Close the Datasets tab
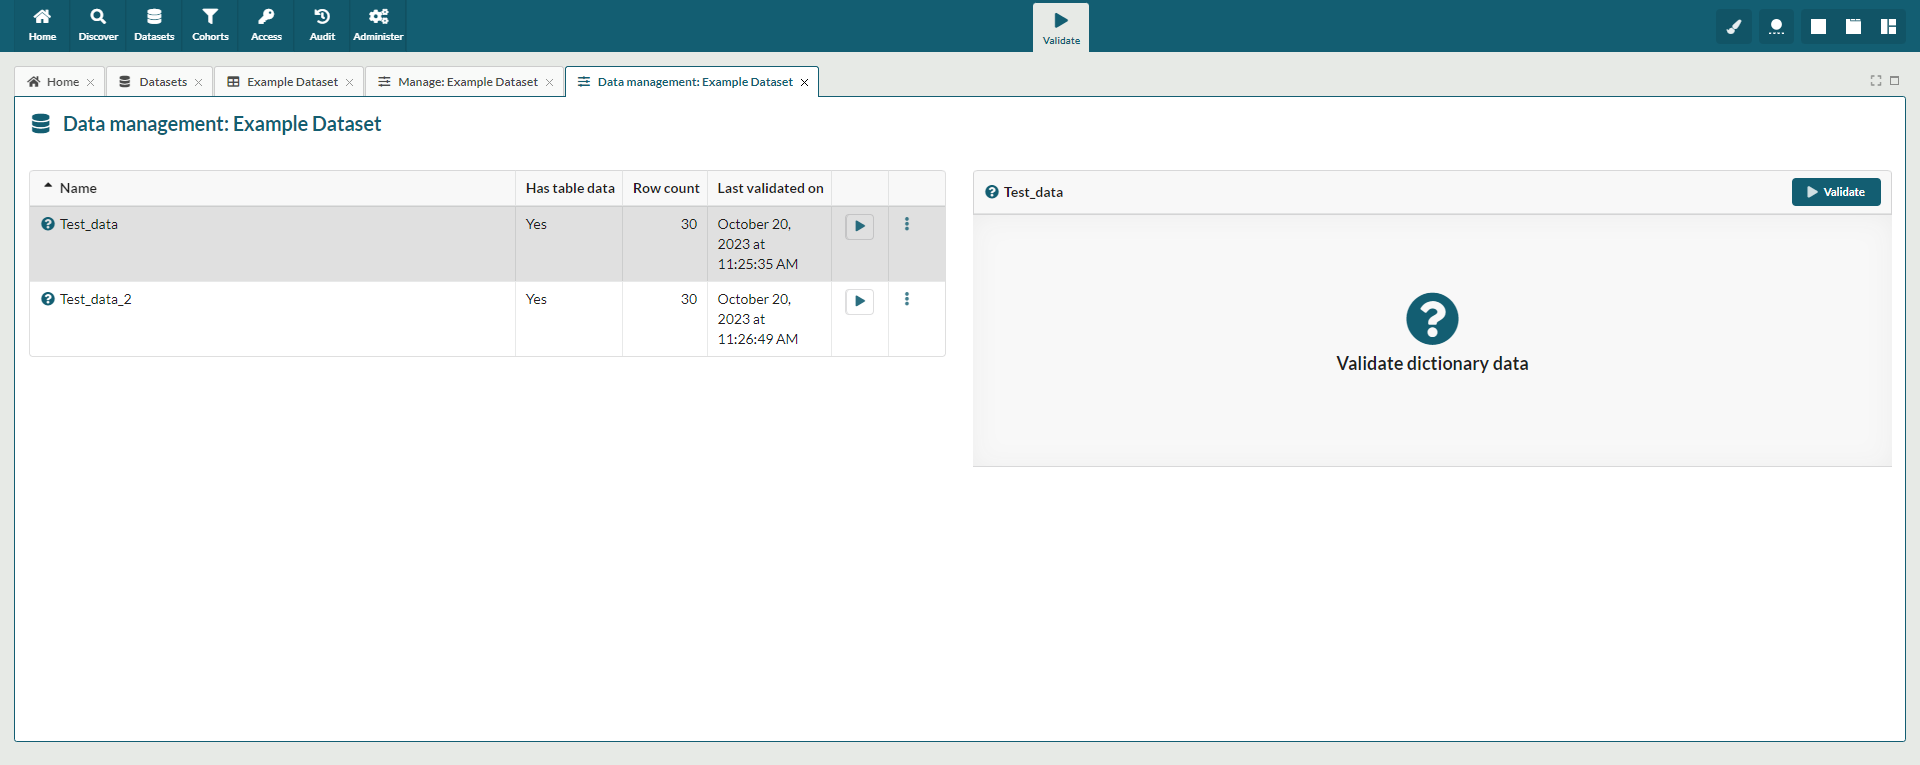The image size is (1920, 765). 199,83
